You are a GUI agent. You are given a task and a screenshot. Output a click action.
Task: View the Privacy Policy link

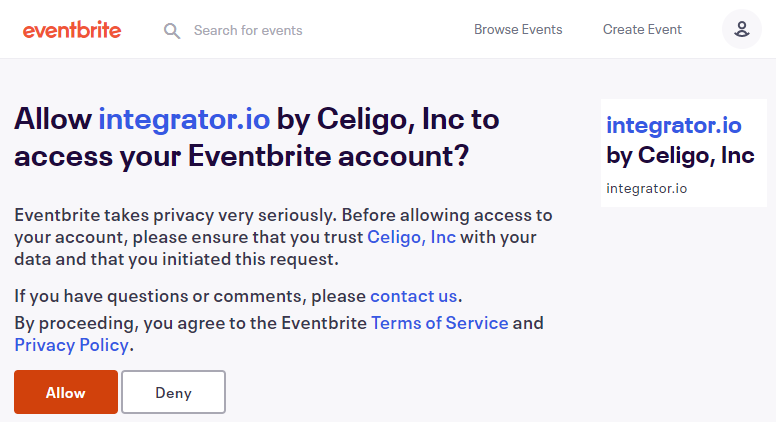click(71, 345)
